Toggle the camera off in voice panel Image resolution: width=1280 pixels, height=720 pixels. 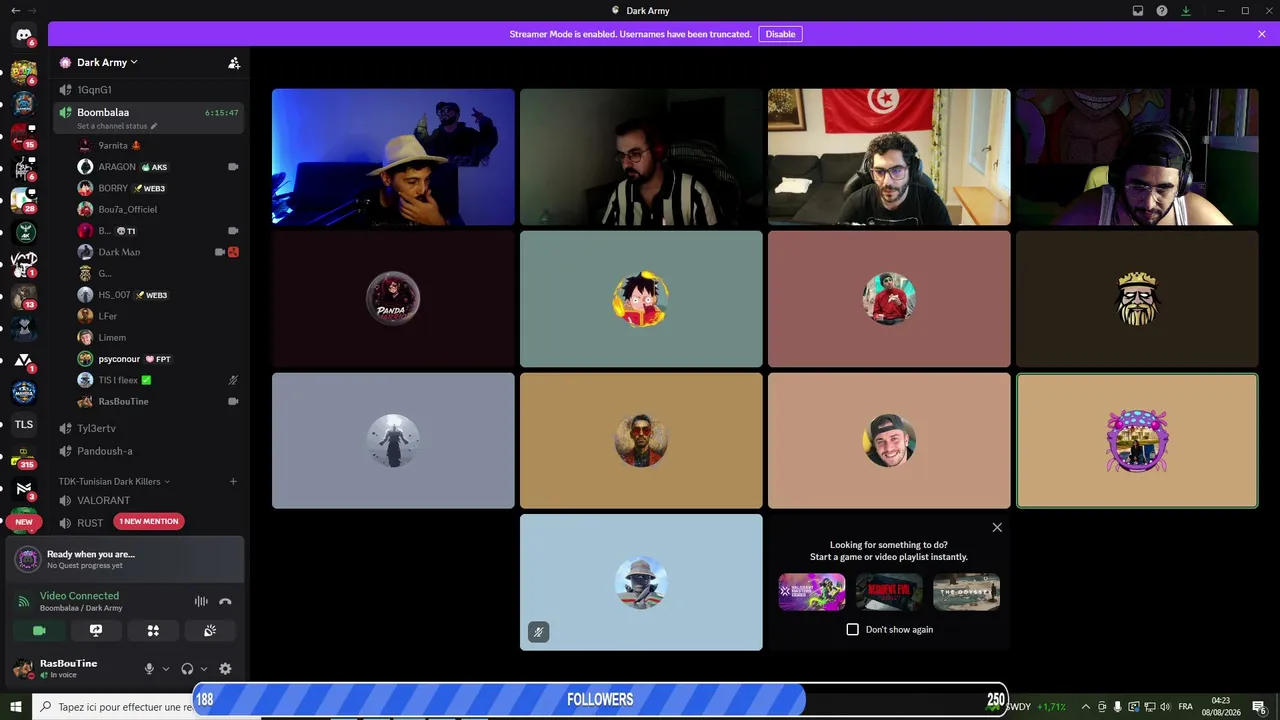coord(39,631)
